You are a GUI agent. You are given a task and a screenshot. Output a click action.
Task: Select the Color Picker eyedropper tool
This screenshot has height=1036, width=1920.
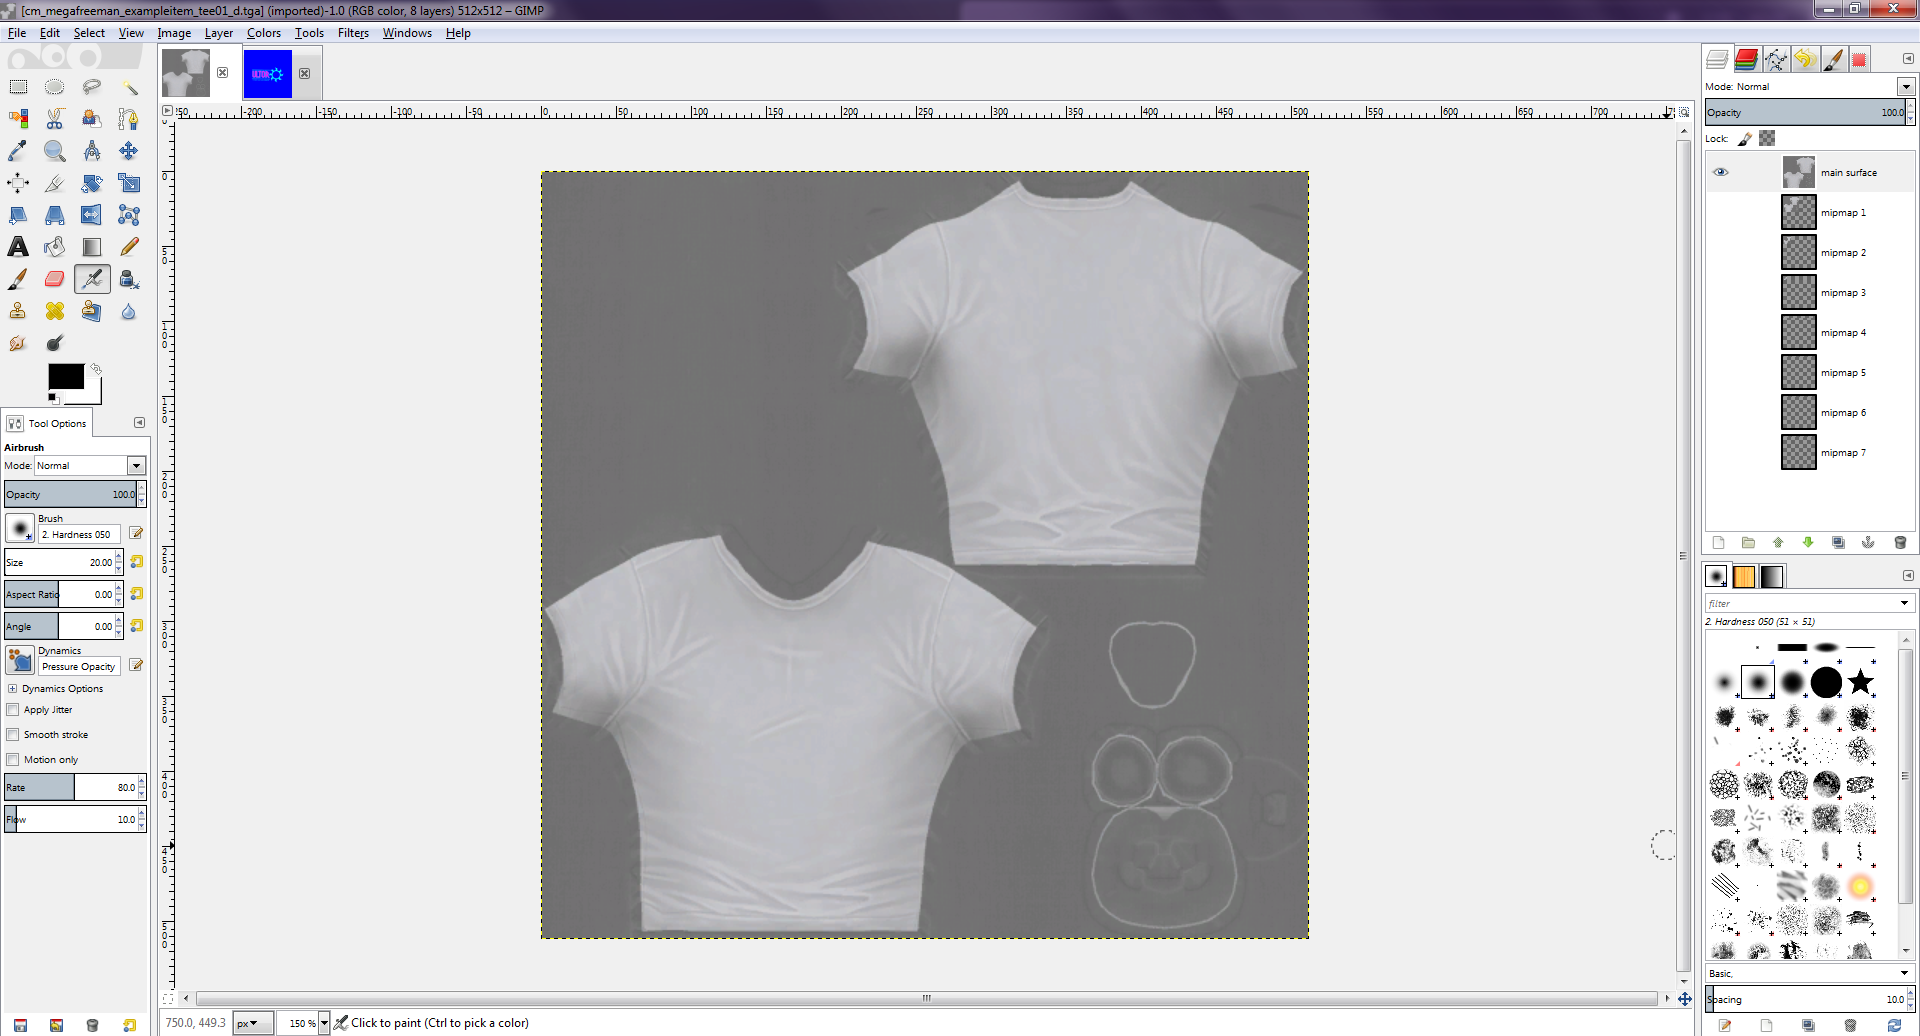(18, 151)
